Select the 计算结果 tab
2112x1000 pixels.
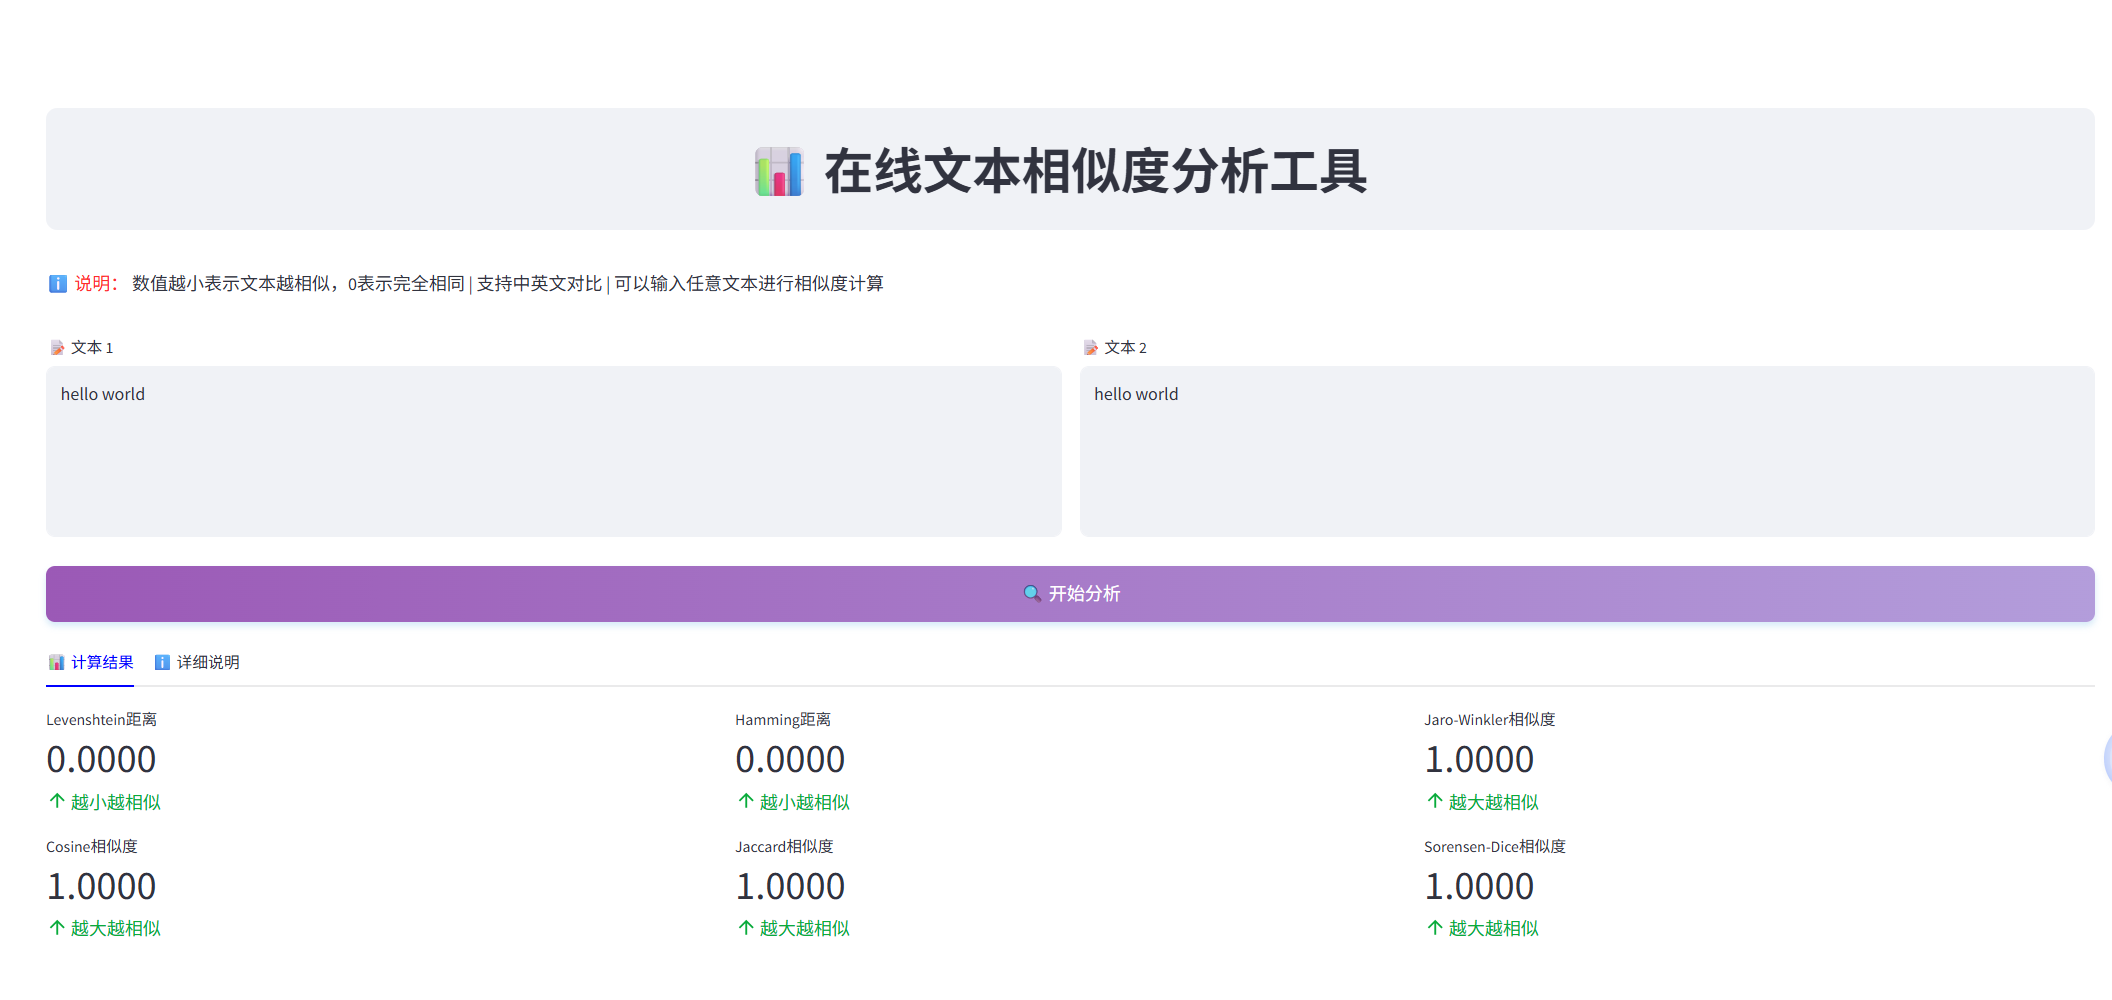pyautogui.click(x=100, y=662)
